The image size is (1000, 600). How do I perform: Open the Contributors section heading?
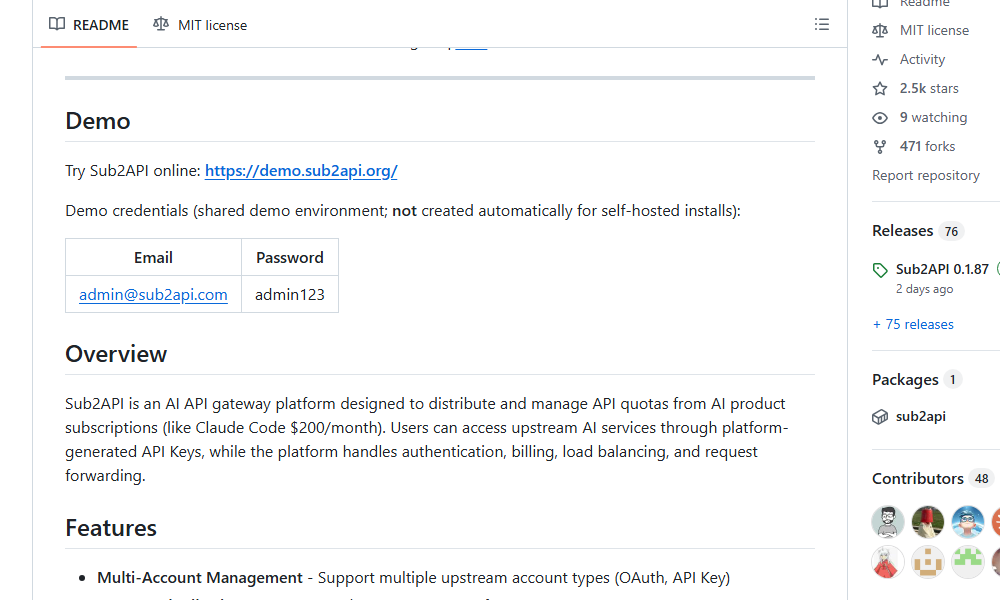[x=917, y=479]
